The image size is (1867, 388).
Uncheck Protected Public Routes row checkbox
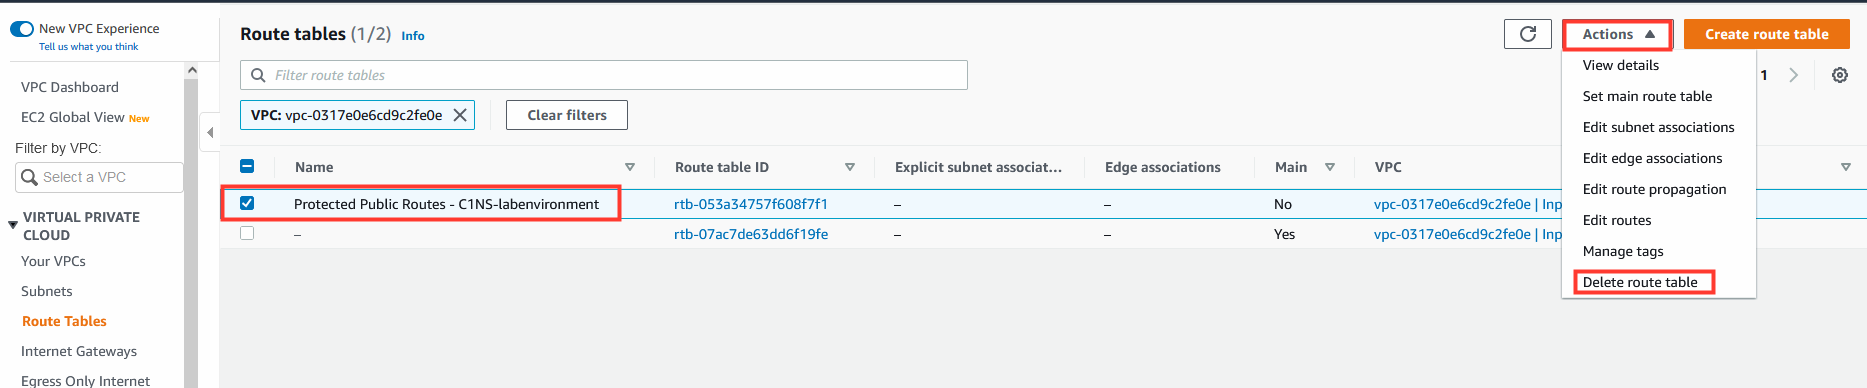point(247,203)
